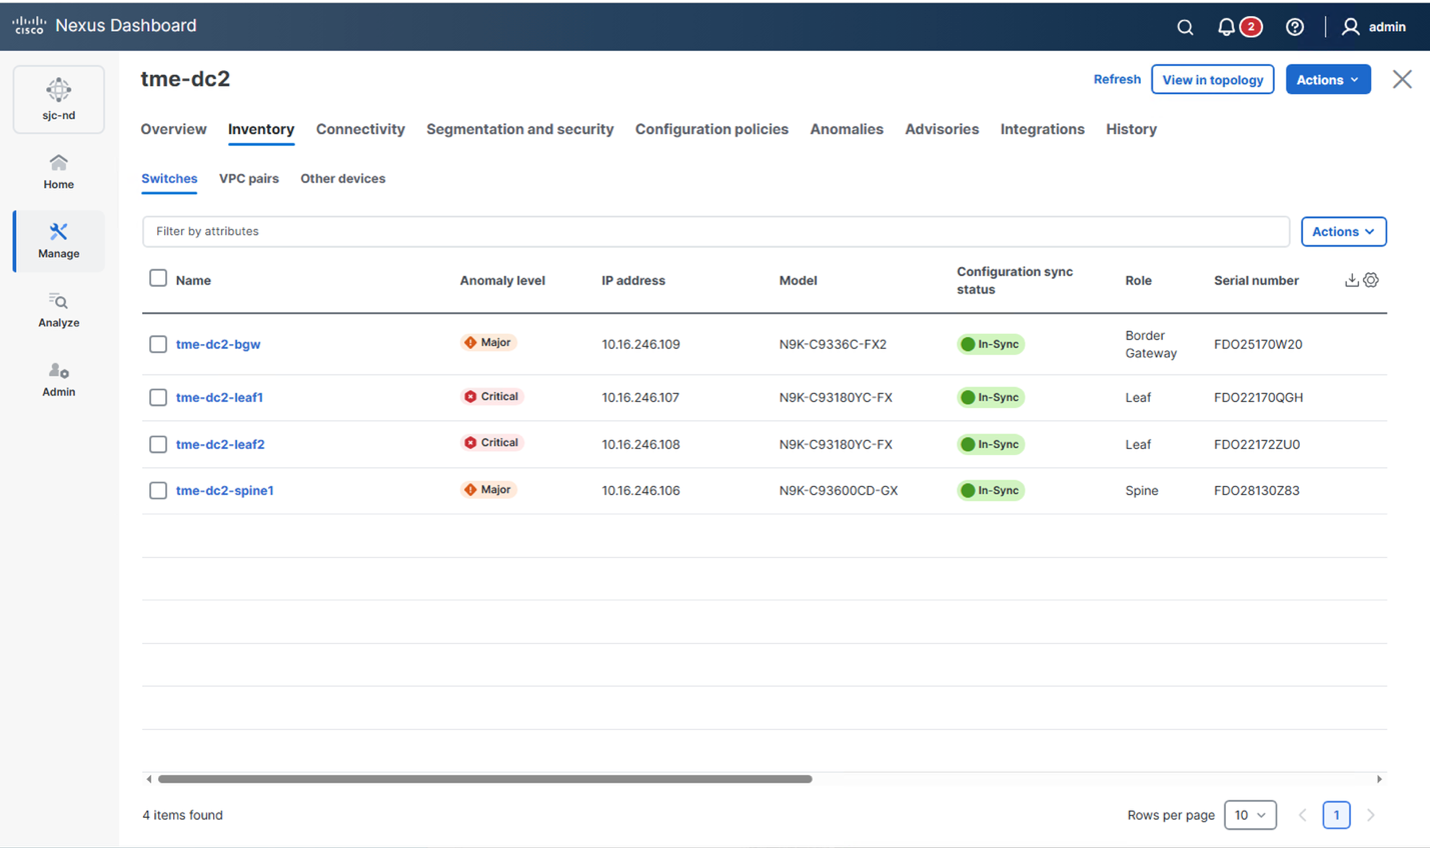Click the Border Gateway role cell

1151,344
